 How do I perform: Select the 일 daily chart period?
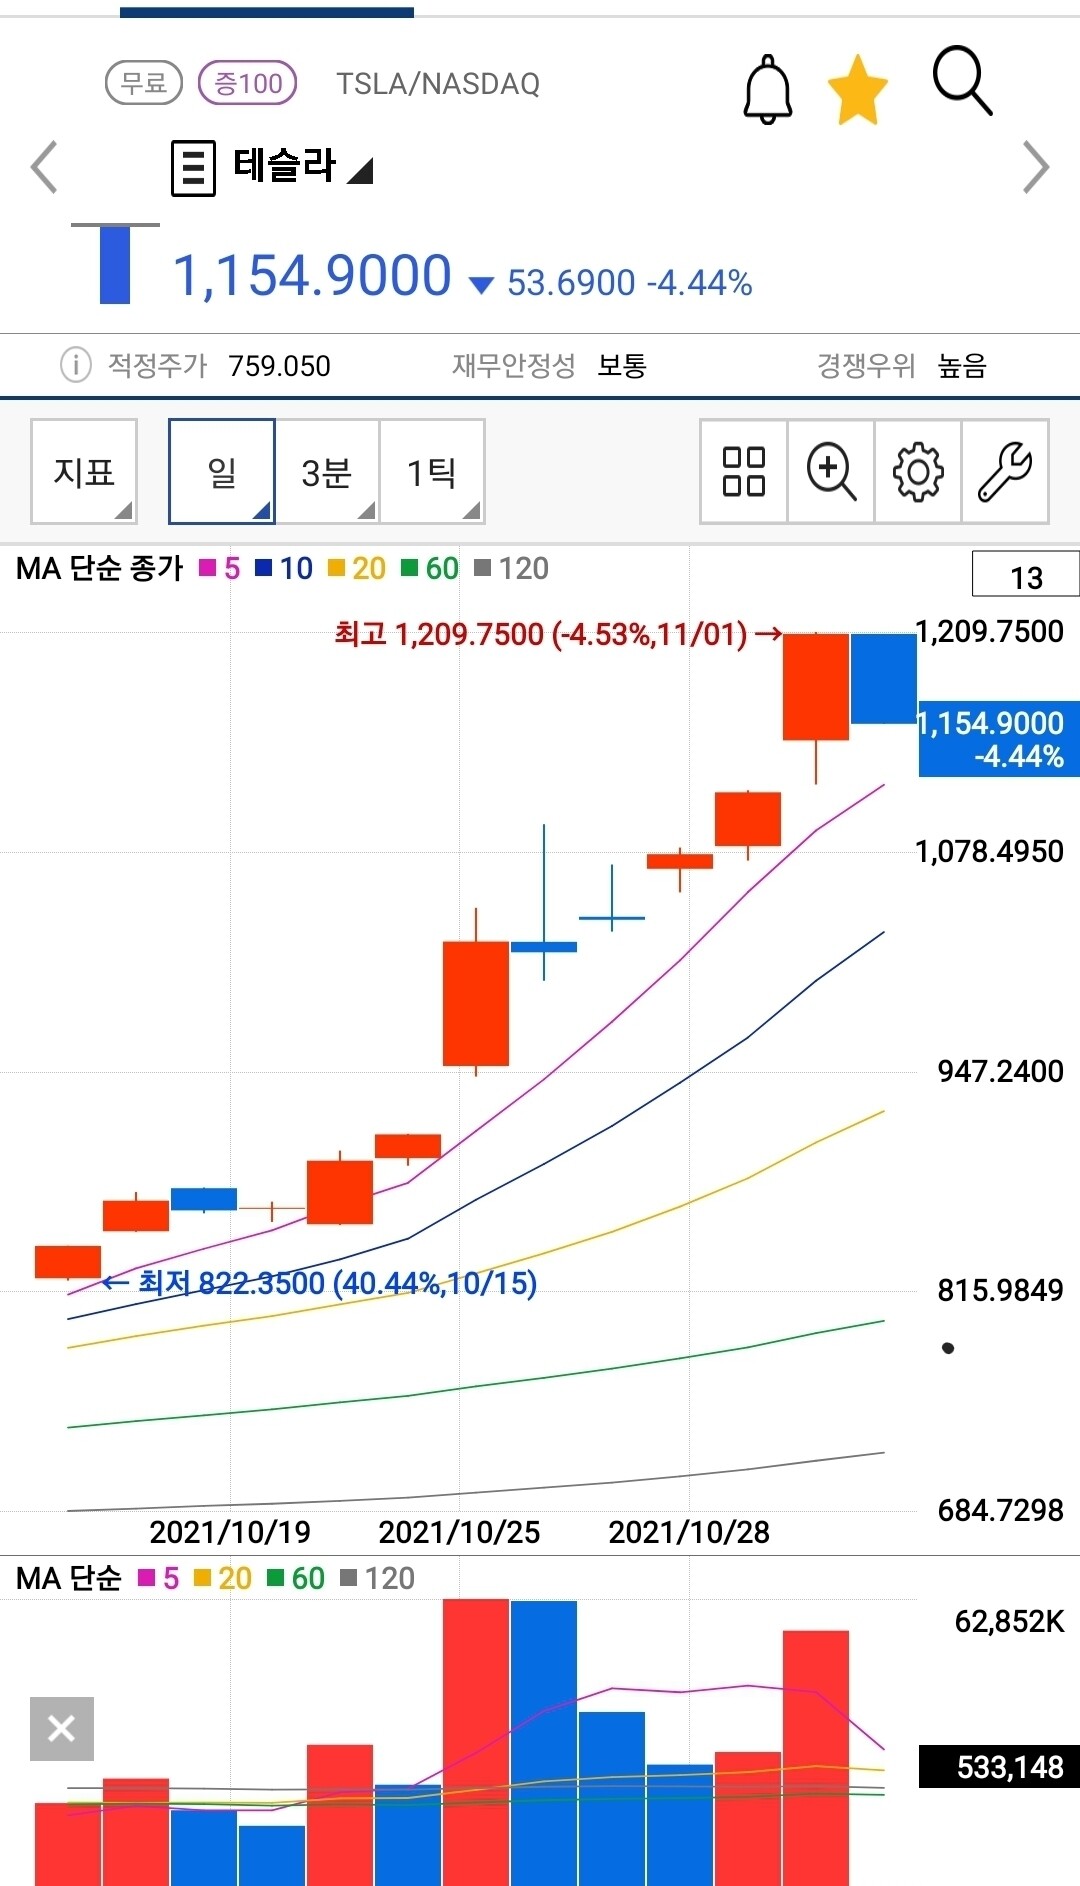[221, 472]
